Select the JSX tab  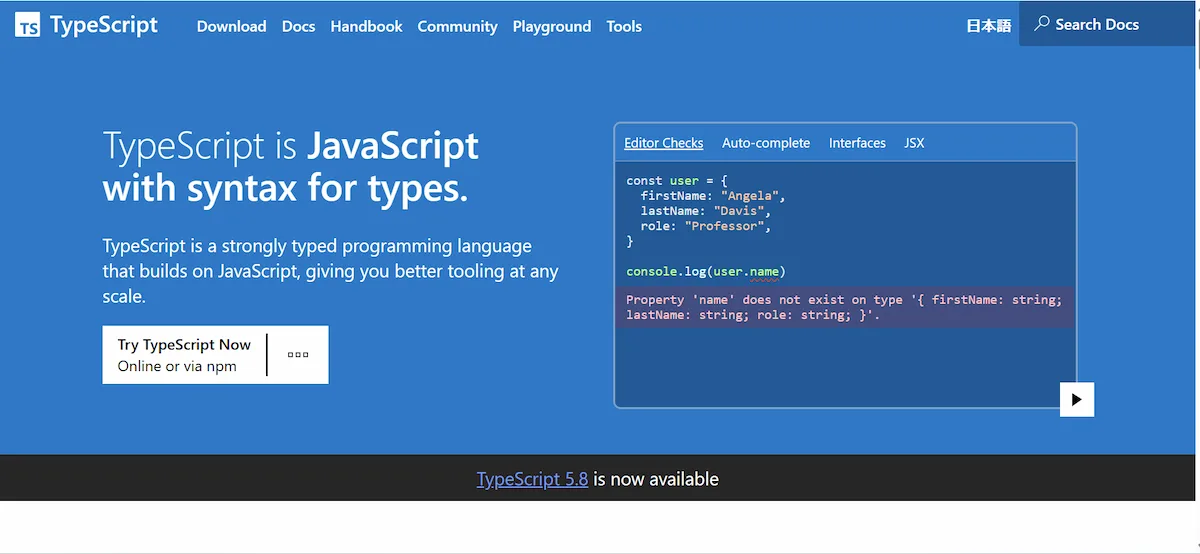pyautogui.click(x=914, y=143)
